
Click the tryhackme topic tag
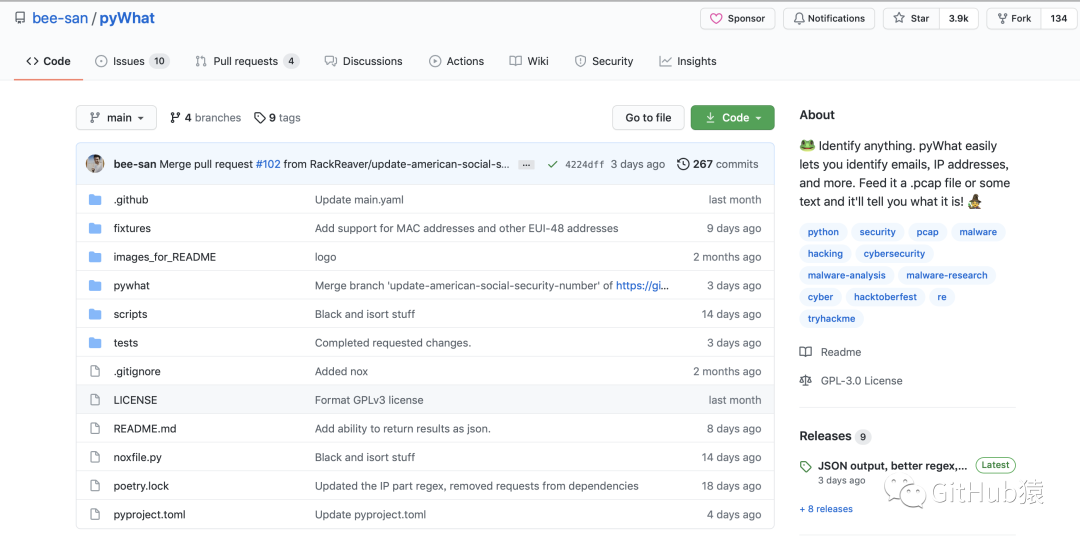coord(831,318)
